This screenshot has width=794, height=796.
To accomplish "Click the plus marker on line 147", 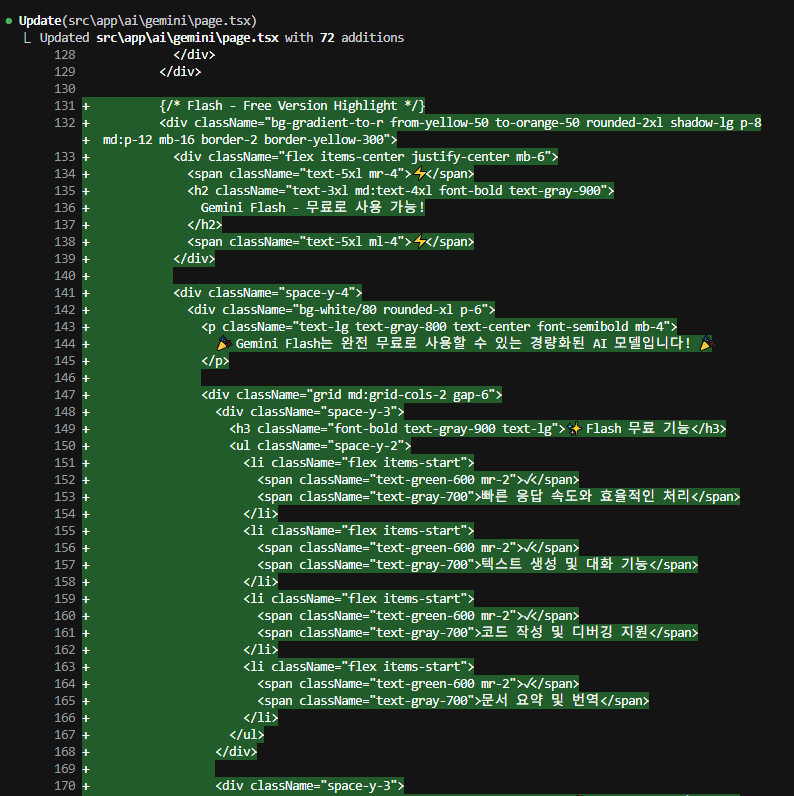I will click(86, 394).
